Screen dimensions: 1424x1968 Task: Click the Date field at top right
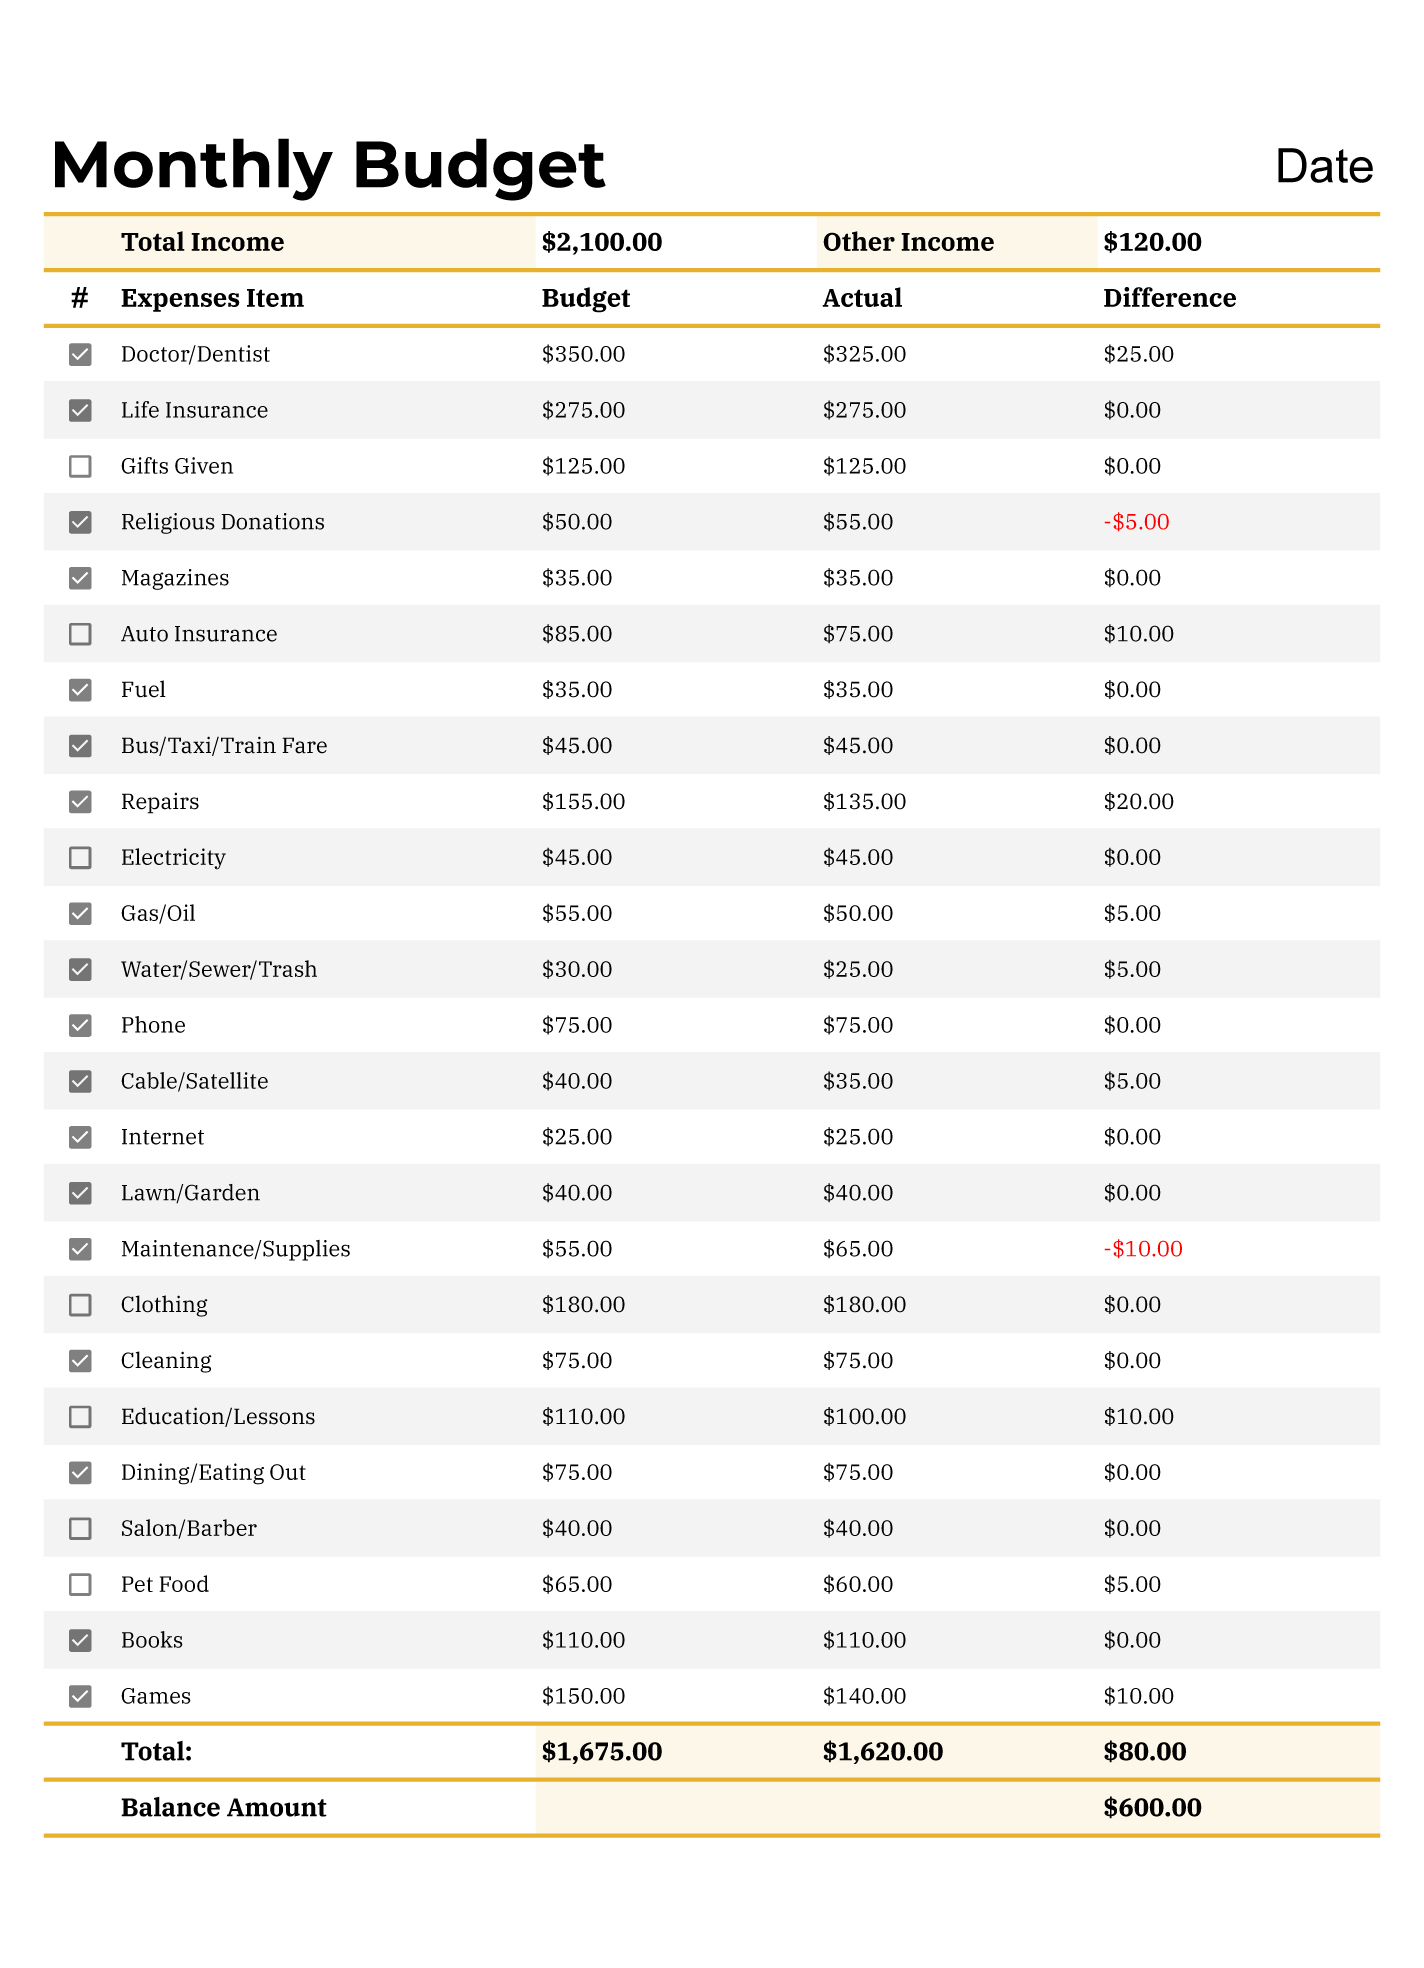coord(1323,167)
